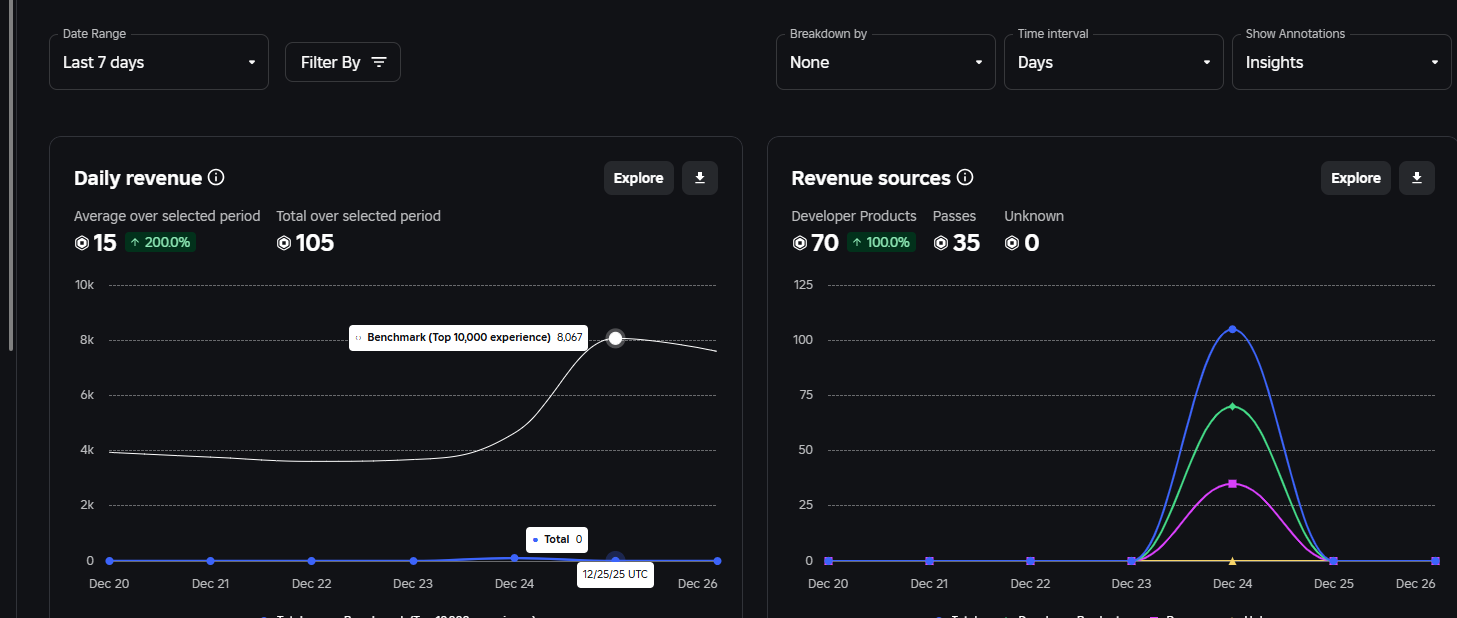Click the magenta Passes square on Dec 24

point(1232,484)
